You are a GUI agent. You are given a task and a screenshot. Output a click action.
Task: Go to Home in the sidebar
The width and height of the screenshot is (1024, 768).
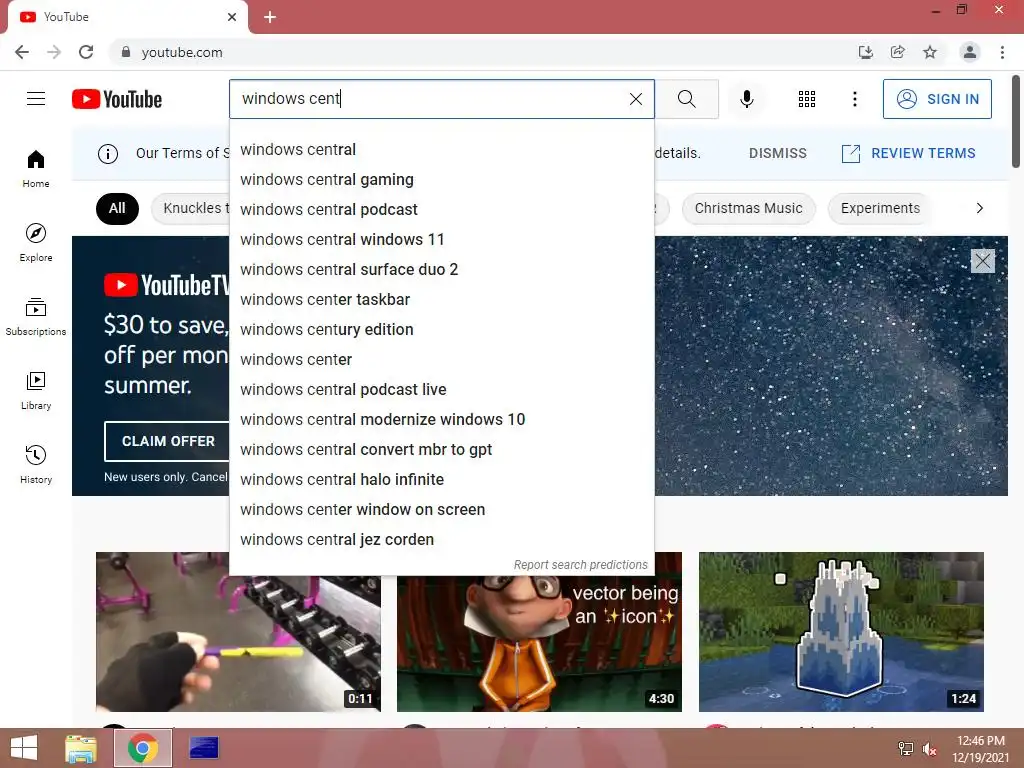36,168
